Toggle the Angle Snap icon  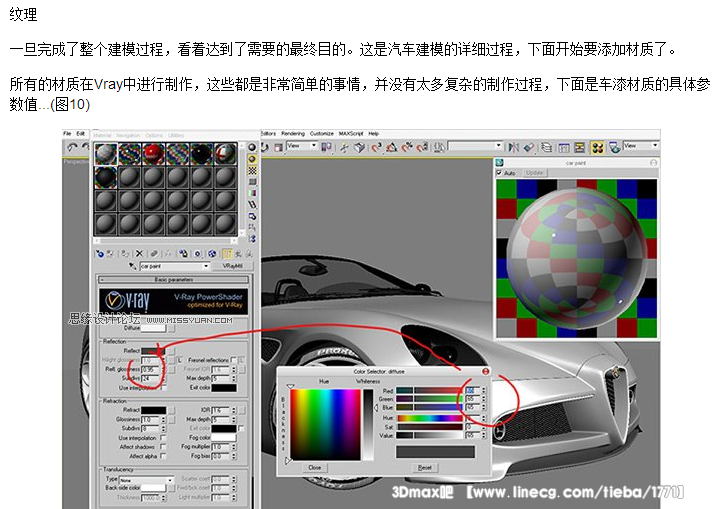[392, 147]
